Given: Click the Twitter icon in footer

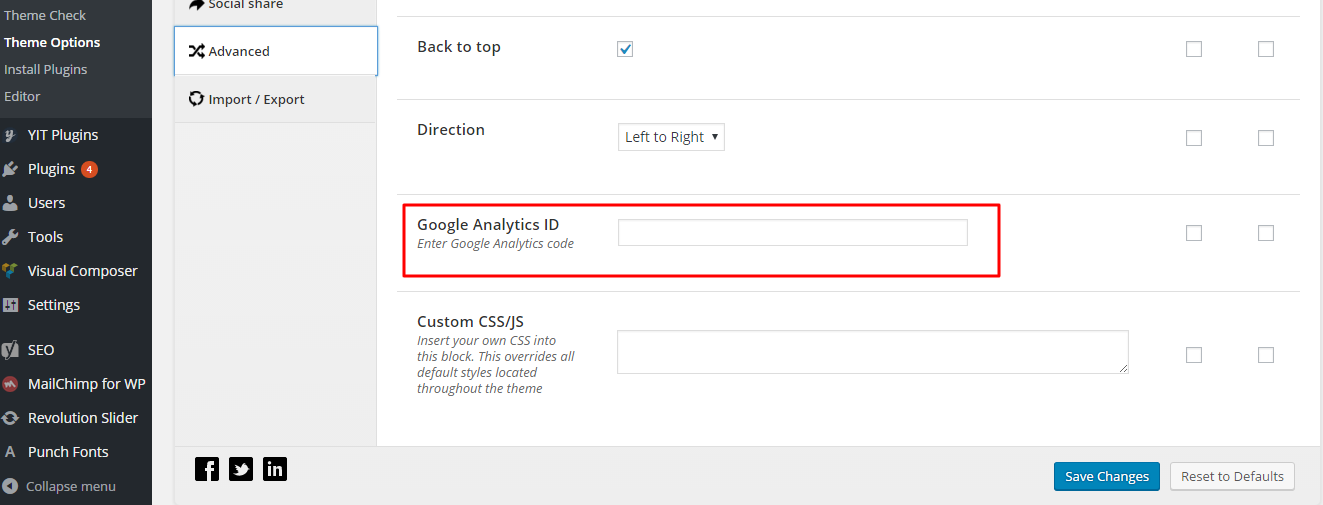Looking at the screenshot, I should point(241,469).
